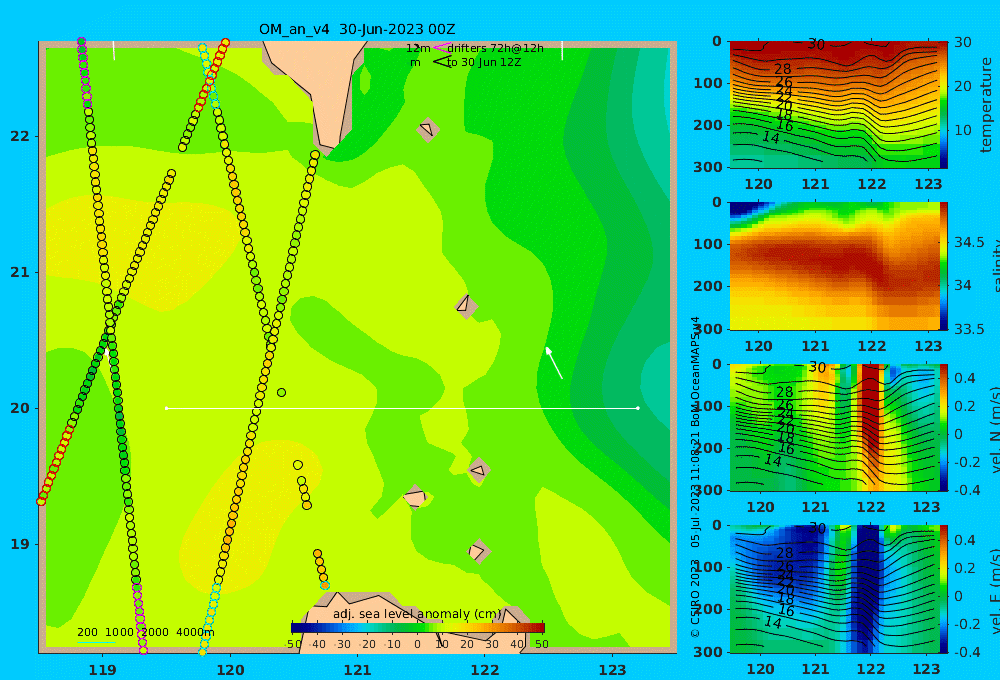Viewport: 1000px width, 680px height.
Task: Open the eastward velocity section plot
Action: pos(834,589)
